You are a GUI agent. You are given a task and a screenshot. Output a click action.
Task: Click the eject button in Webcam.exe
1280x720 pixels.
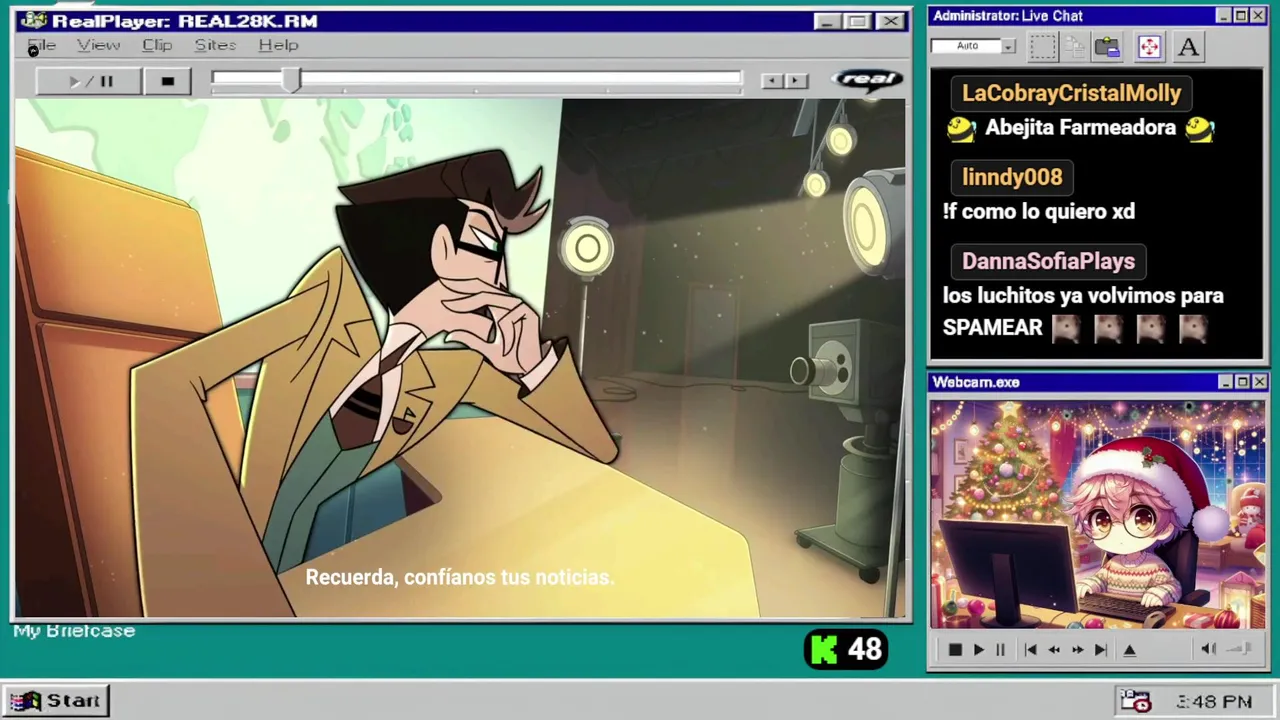click(x=1130, y=649)
